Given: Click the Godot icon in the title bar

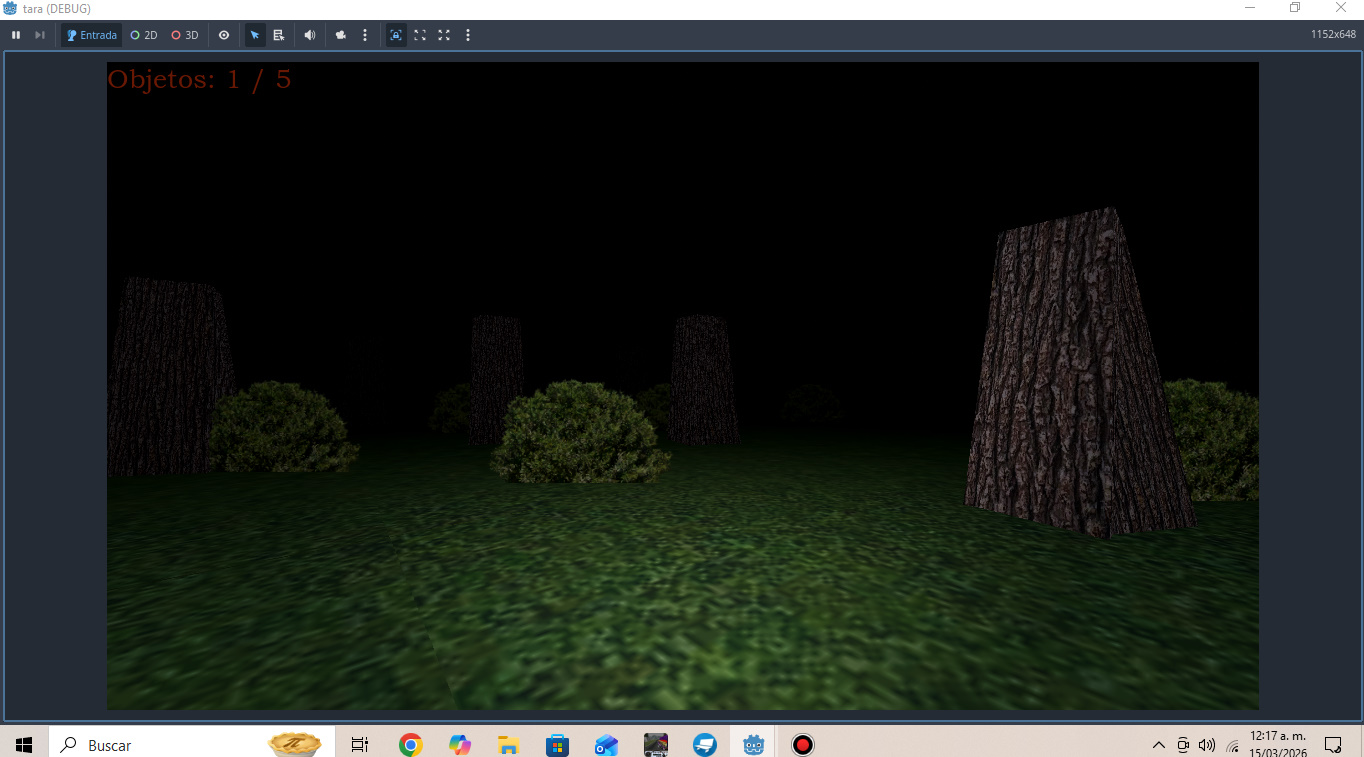Looking at the screenshot, I should click(10, 9).
